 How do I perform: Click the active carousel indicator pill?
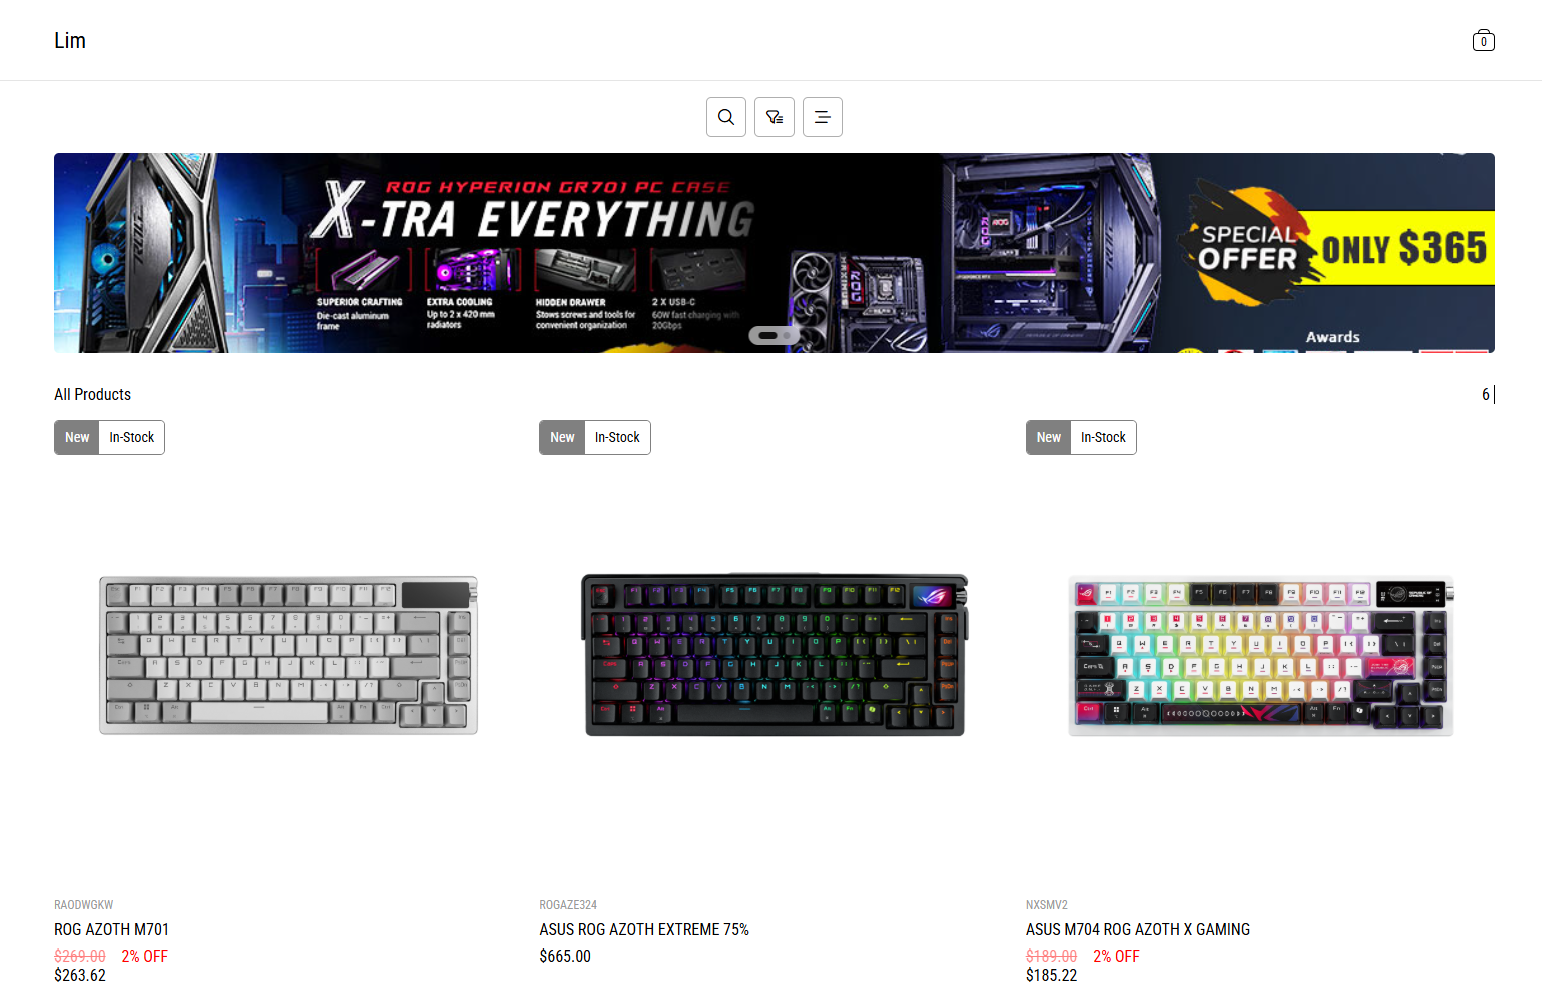coord(768,335)
